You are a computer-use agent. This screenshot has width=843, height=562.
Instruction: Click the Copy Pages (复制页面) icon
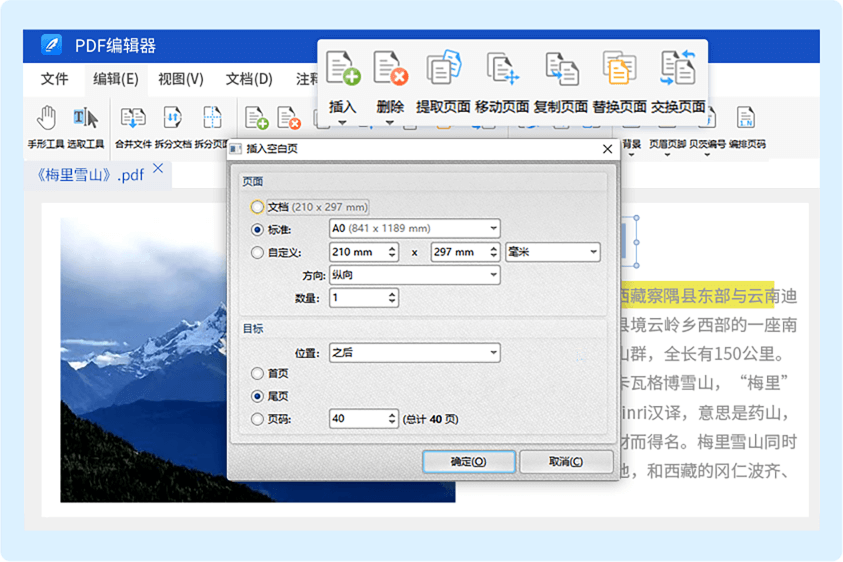click(x=561, y=69)
